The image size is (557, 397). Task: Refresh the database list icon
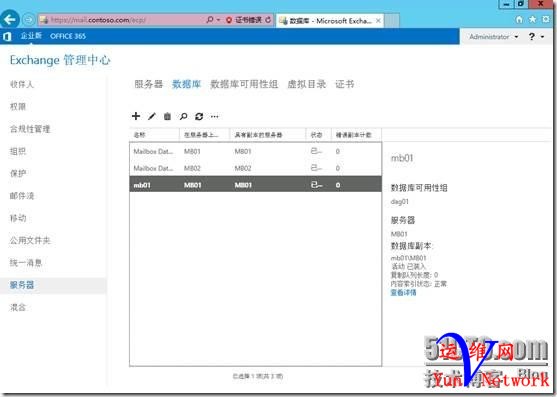pos(199,116)
